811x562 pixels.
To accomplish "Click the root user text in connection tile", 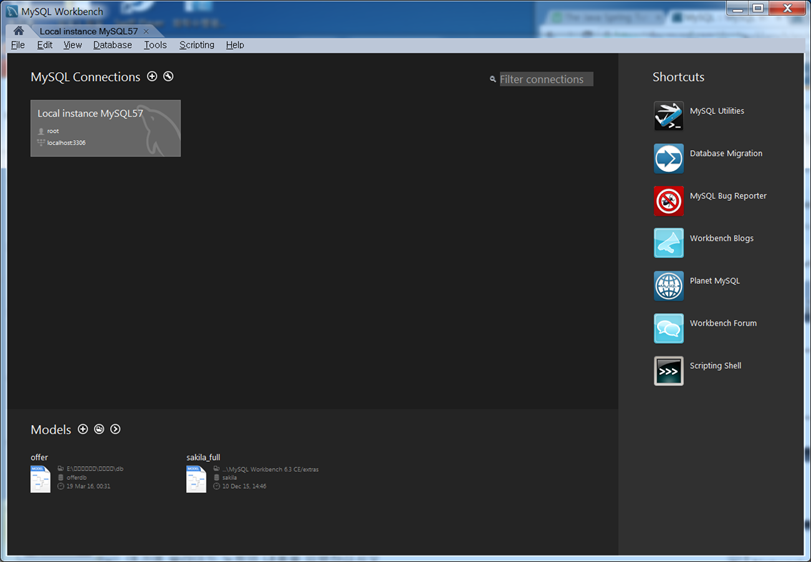I will [53, 131].
